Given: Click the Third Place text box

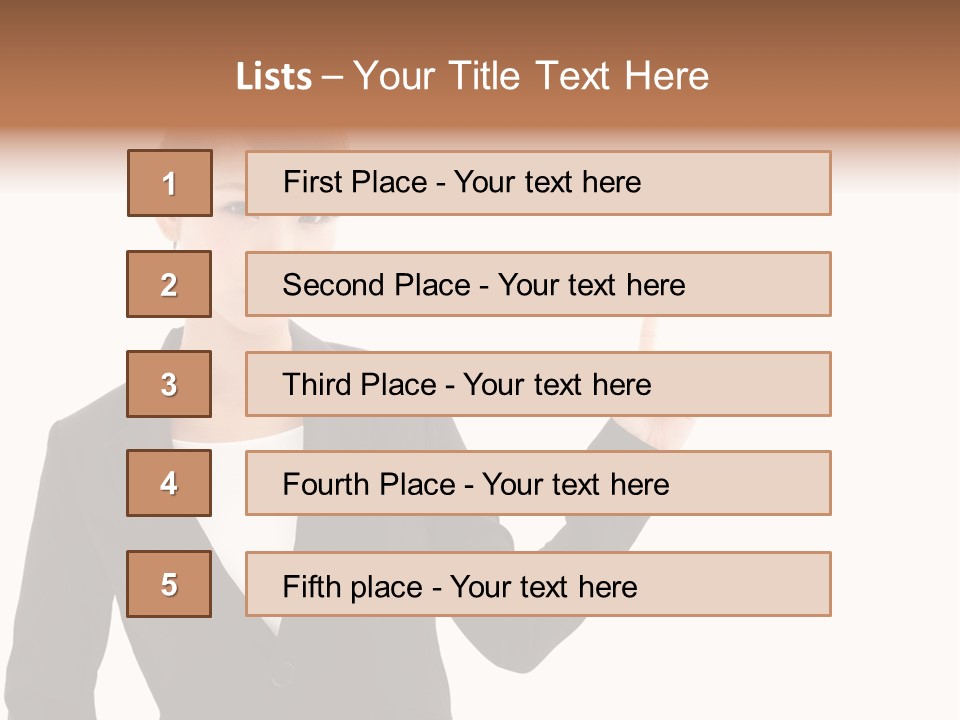Looking at the screenshot, I should coord(538,384).
